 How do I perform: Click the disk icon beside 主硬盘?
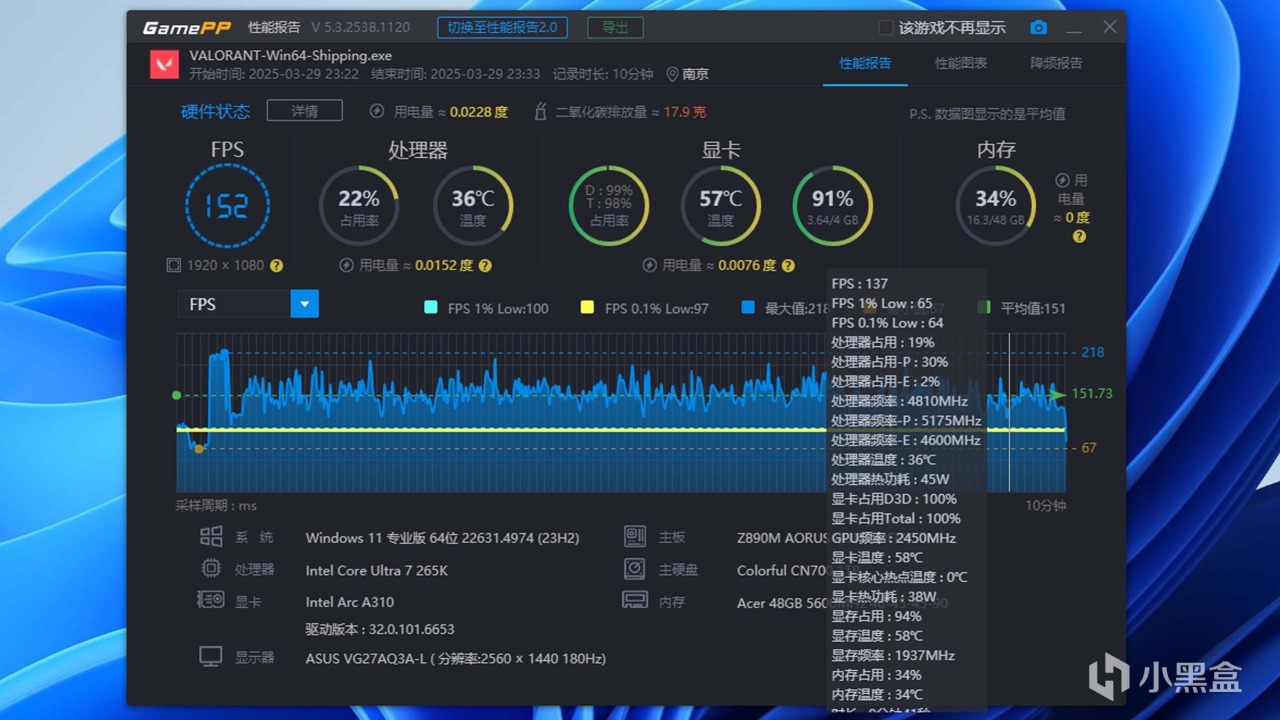point(635,569)
